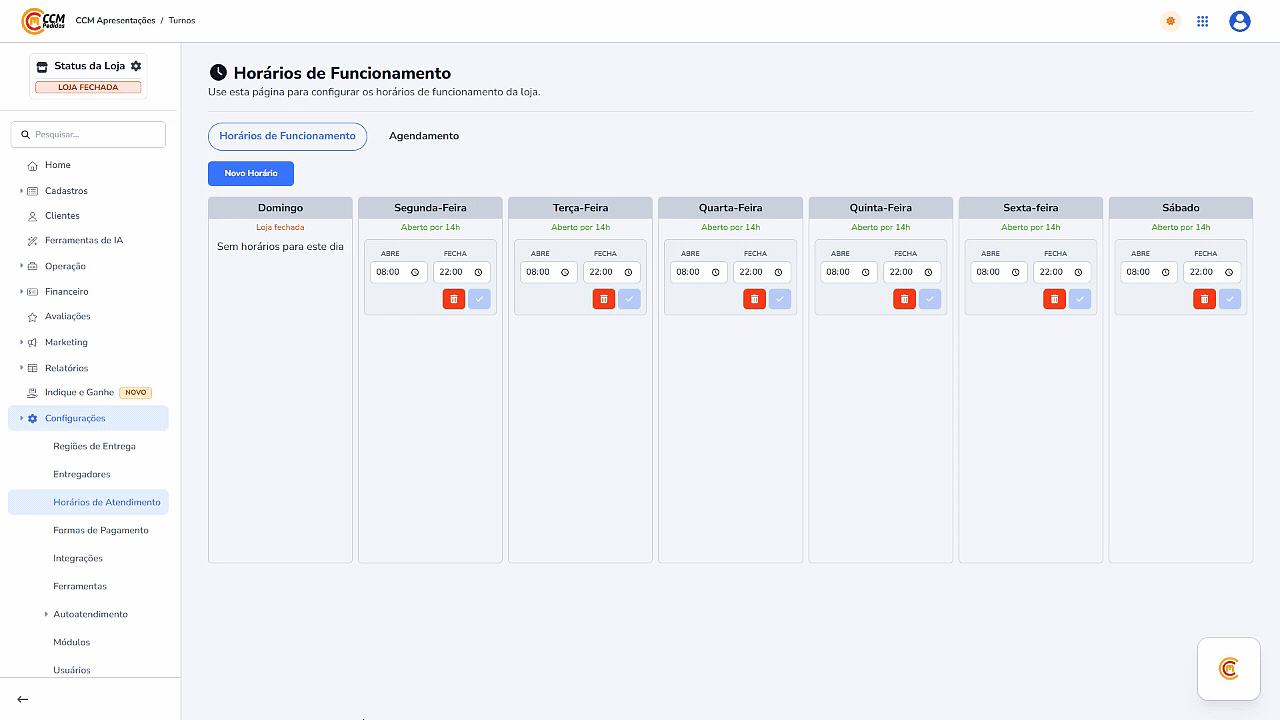1280x720 pixels.
Task: Confirm Quinta-Feira schedule with checkmark
Action: 929,299
